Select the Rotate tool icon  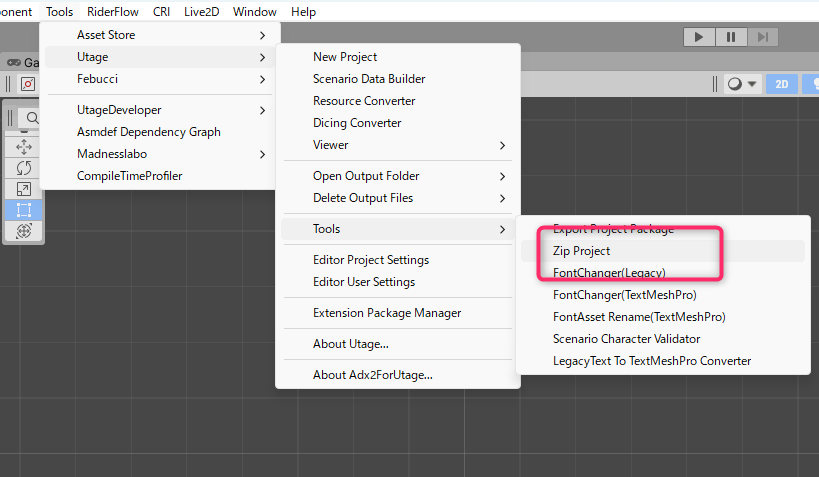tap(25, 167)
